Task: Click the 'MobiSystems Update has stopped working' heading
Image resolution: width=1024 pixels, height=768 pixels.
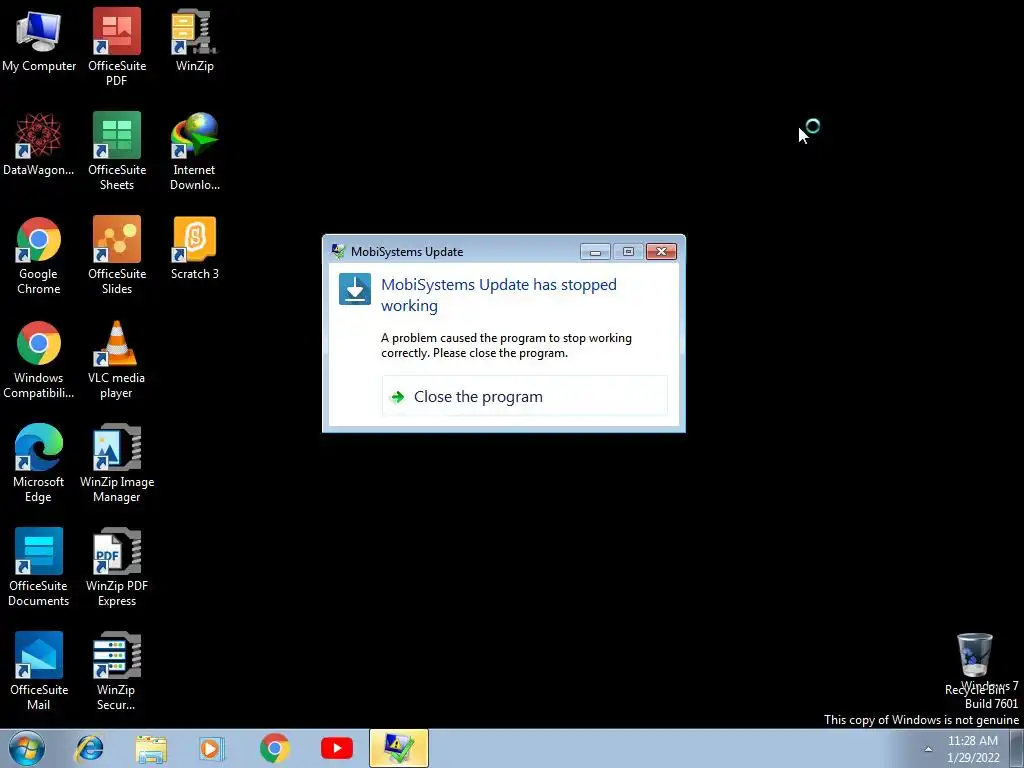Action: click(498, 295)
